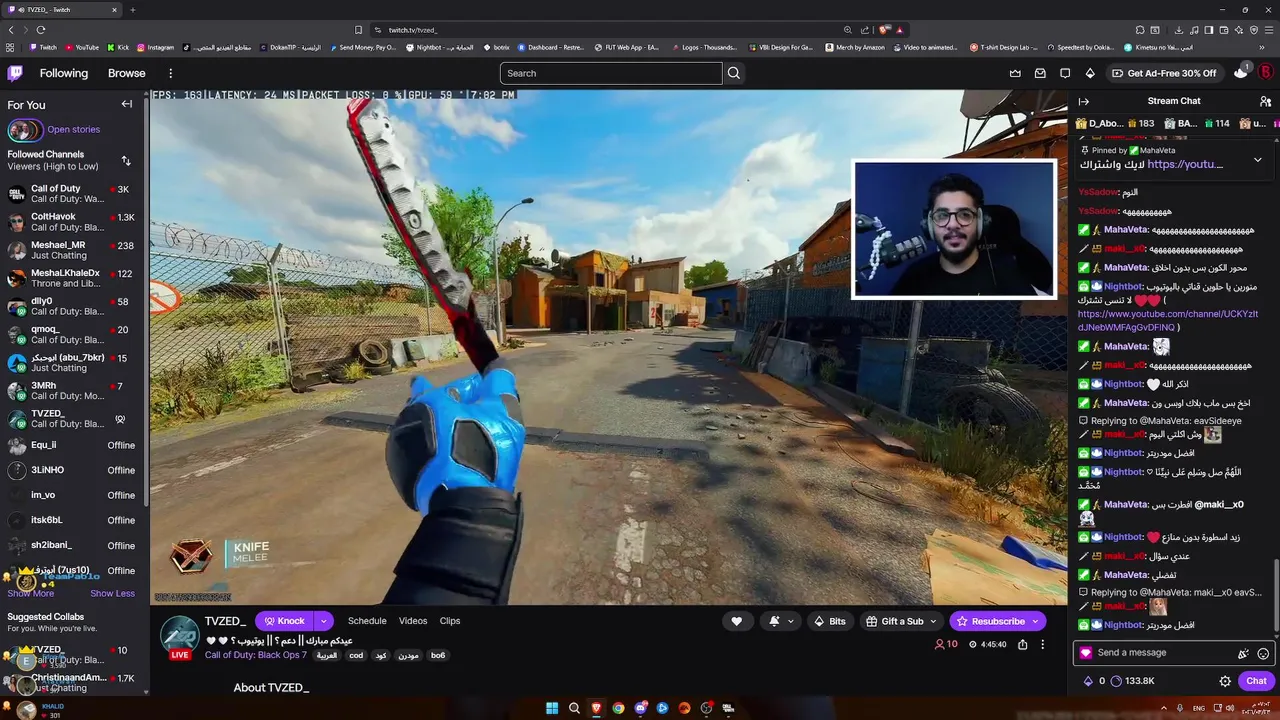Click Show Less in sidebar
Image resolution: width=1280 pixels, height=720 pixels.
[112, 593]
